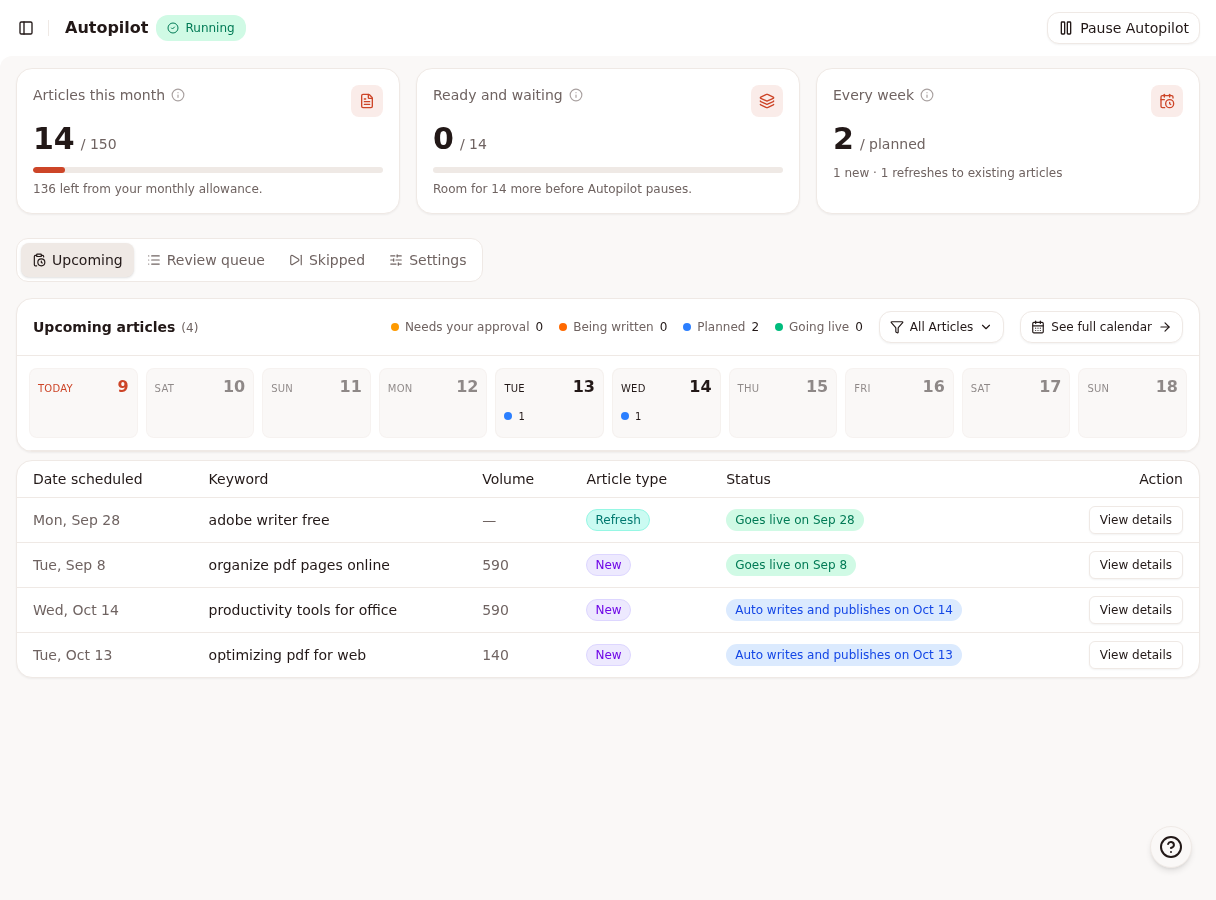Click the monthly allowance progress bar
1216x900 pixels.
(208, 170)
